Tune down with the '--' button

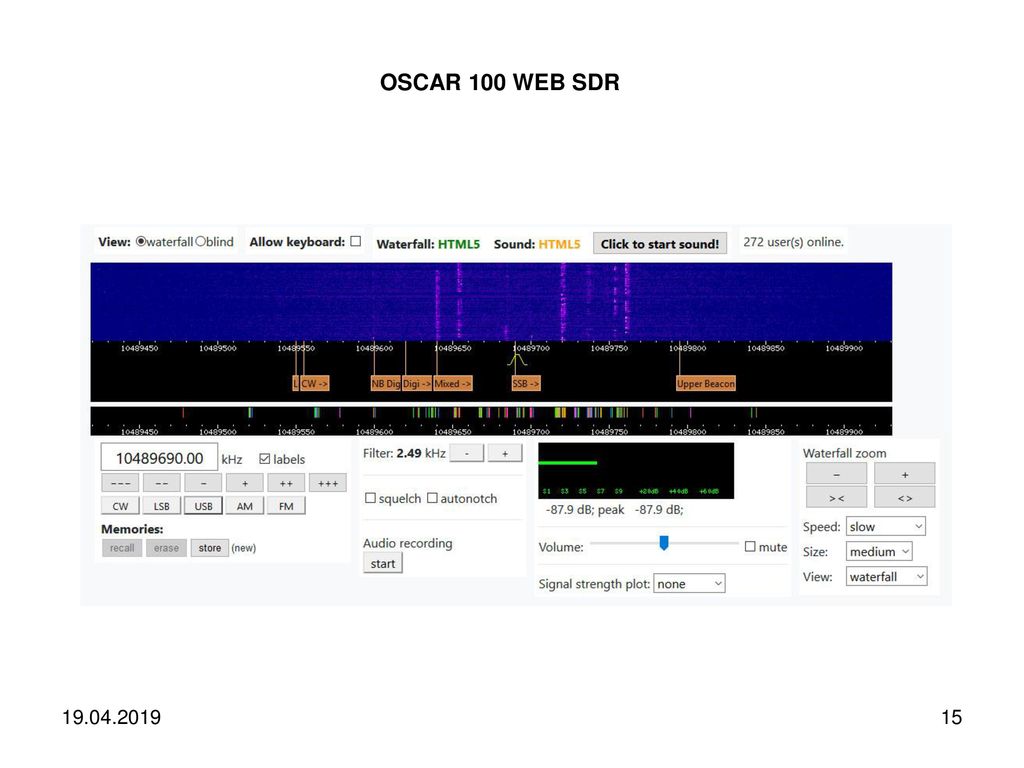click(x=162, y=483)
